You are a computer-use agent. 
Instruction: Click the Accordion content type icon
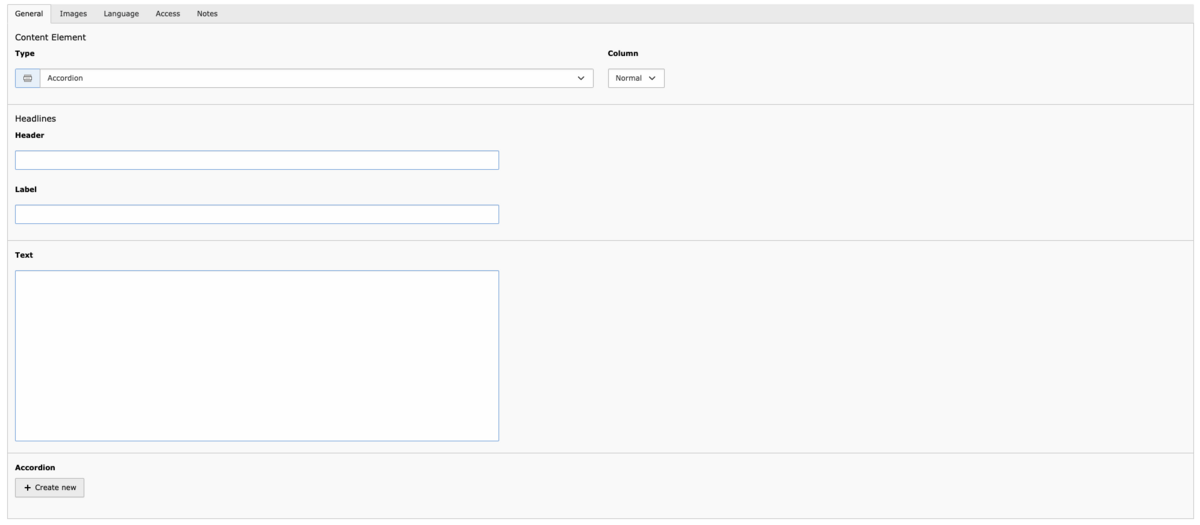tap(27, 78)
